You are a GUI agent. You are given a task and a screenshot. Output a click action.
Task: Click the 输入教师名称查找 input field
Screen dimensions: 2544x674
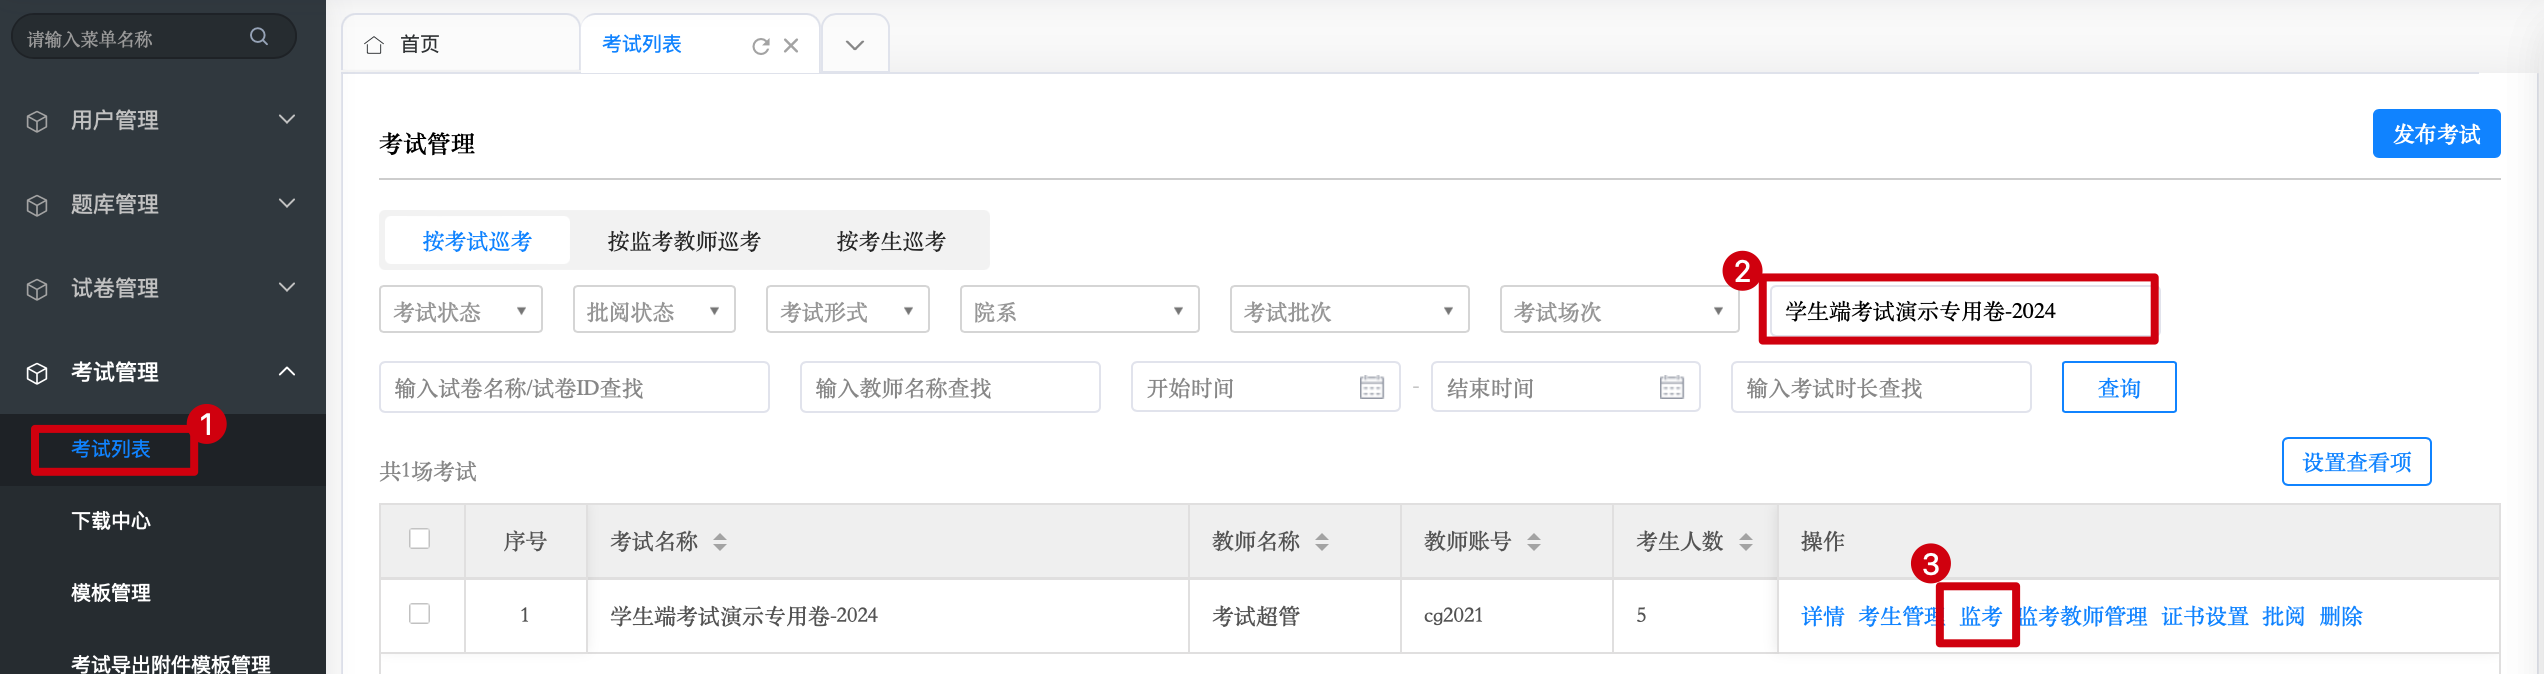tap(949, 388)
